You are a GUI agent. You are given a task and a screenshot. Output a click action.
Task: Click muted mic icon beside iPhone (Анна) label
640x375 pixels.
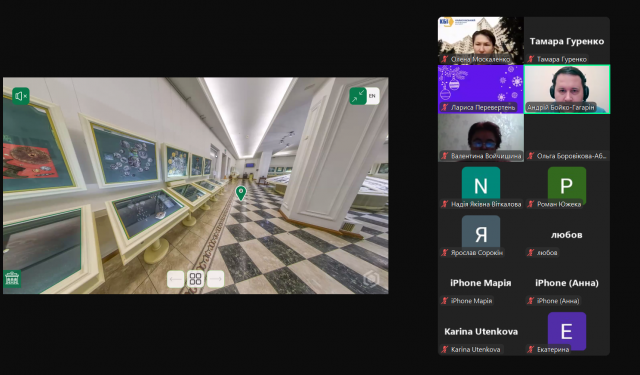(x=531, y=301)
